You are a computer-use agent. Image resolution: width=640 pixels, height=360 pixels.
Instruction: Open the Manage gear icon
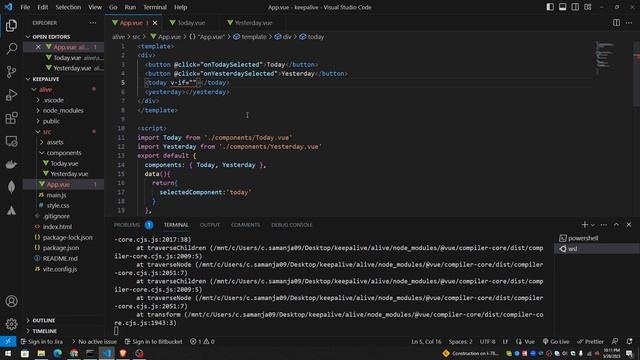coord(11,324)
